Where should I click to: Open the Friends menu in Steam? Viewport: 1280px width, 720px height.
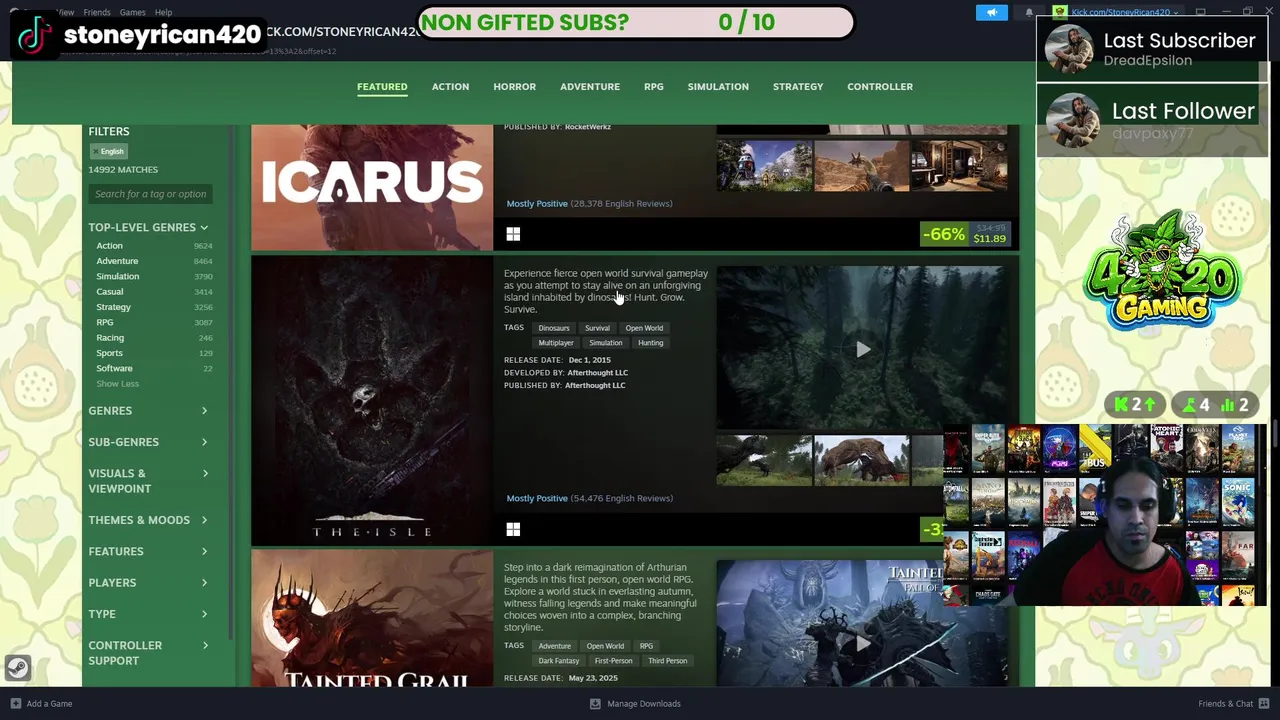coord(97,12)
